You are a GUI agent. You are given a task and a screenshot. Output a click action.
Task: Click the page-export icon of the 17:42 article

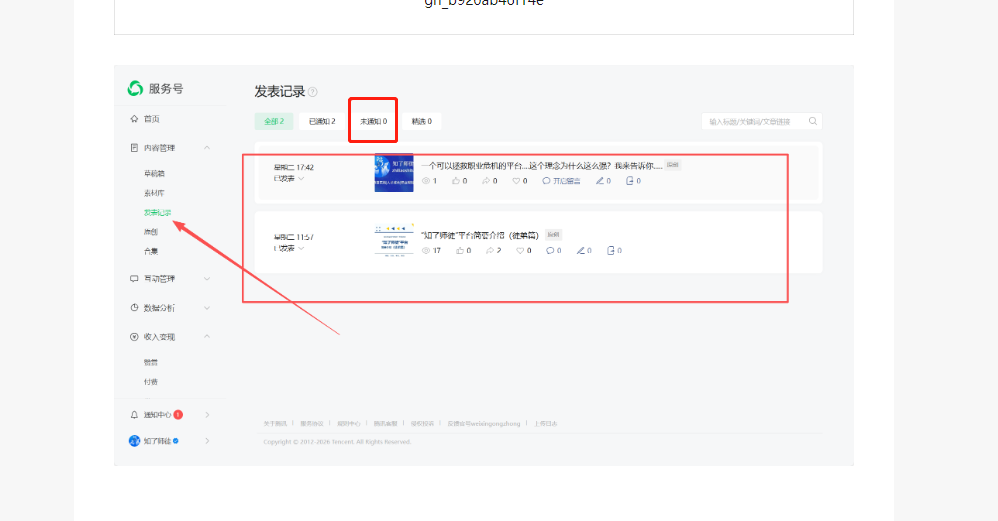point(629,181)
